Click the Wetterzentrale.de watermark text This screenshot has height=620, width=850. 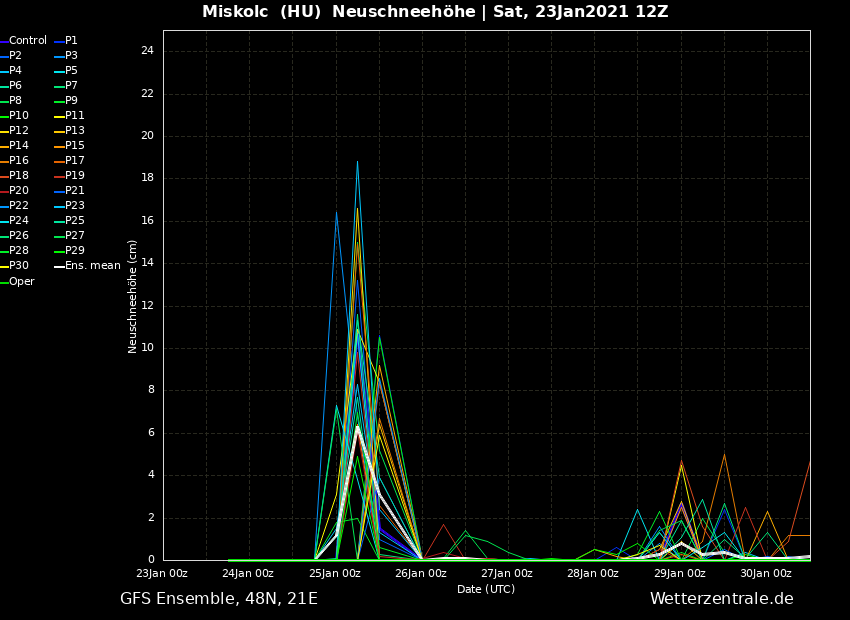click(x=721, y=599)
